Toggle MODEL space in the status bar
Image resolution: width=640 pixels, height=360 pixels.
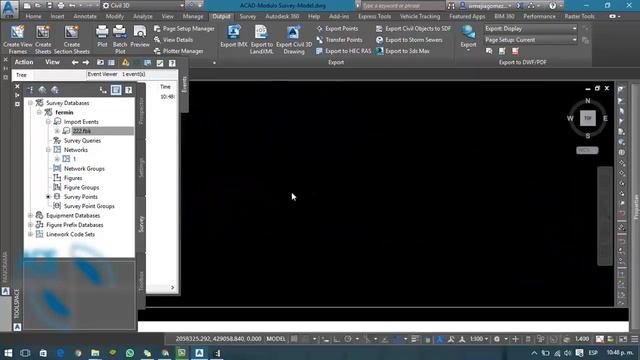pyautogui.click(x=276, y=339)
